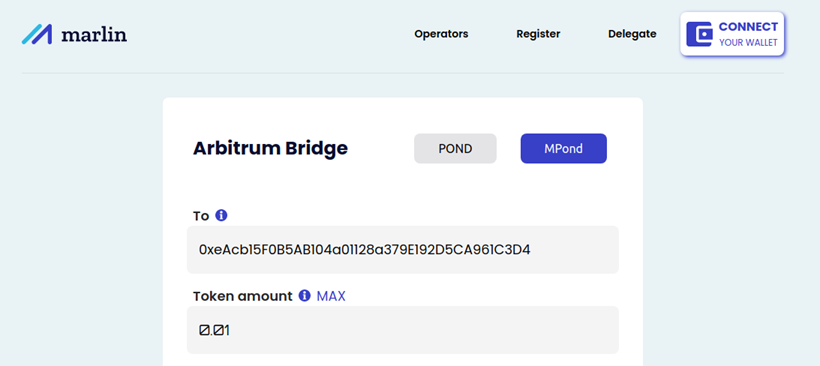Show info tooltip beside Token amount
Viewport: 820px width, 366px height.
click(304, 296)
